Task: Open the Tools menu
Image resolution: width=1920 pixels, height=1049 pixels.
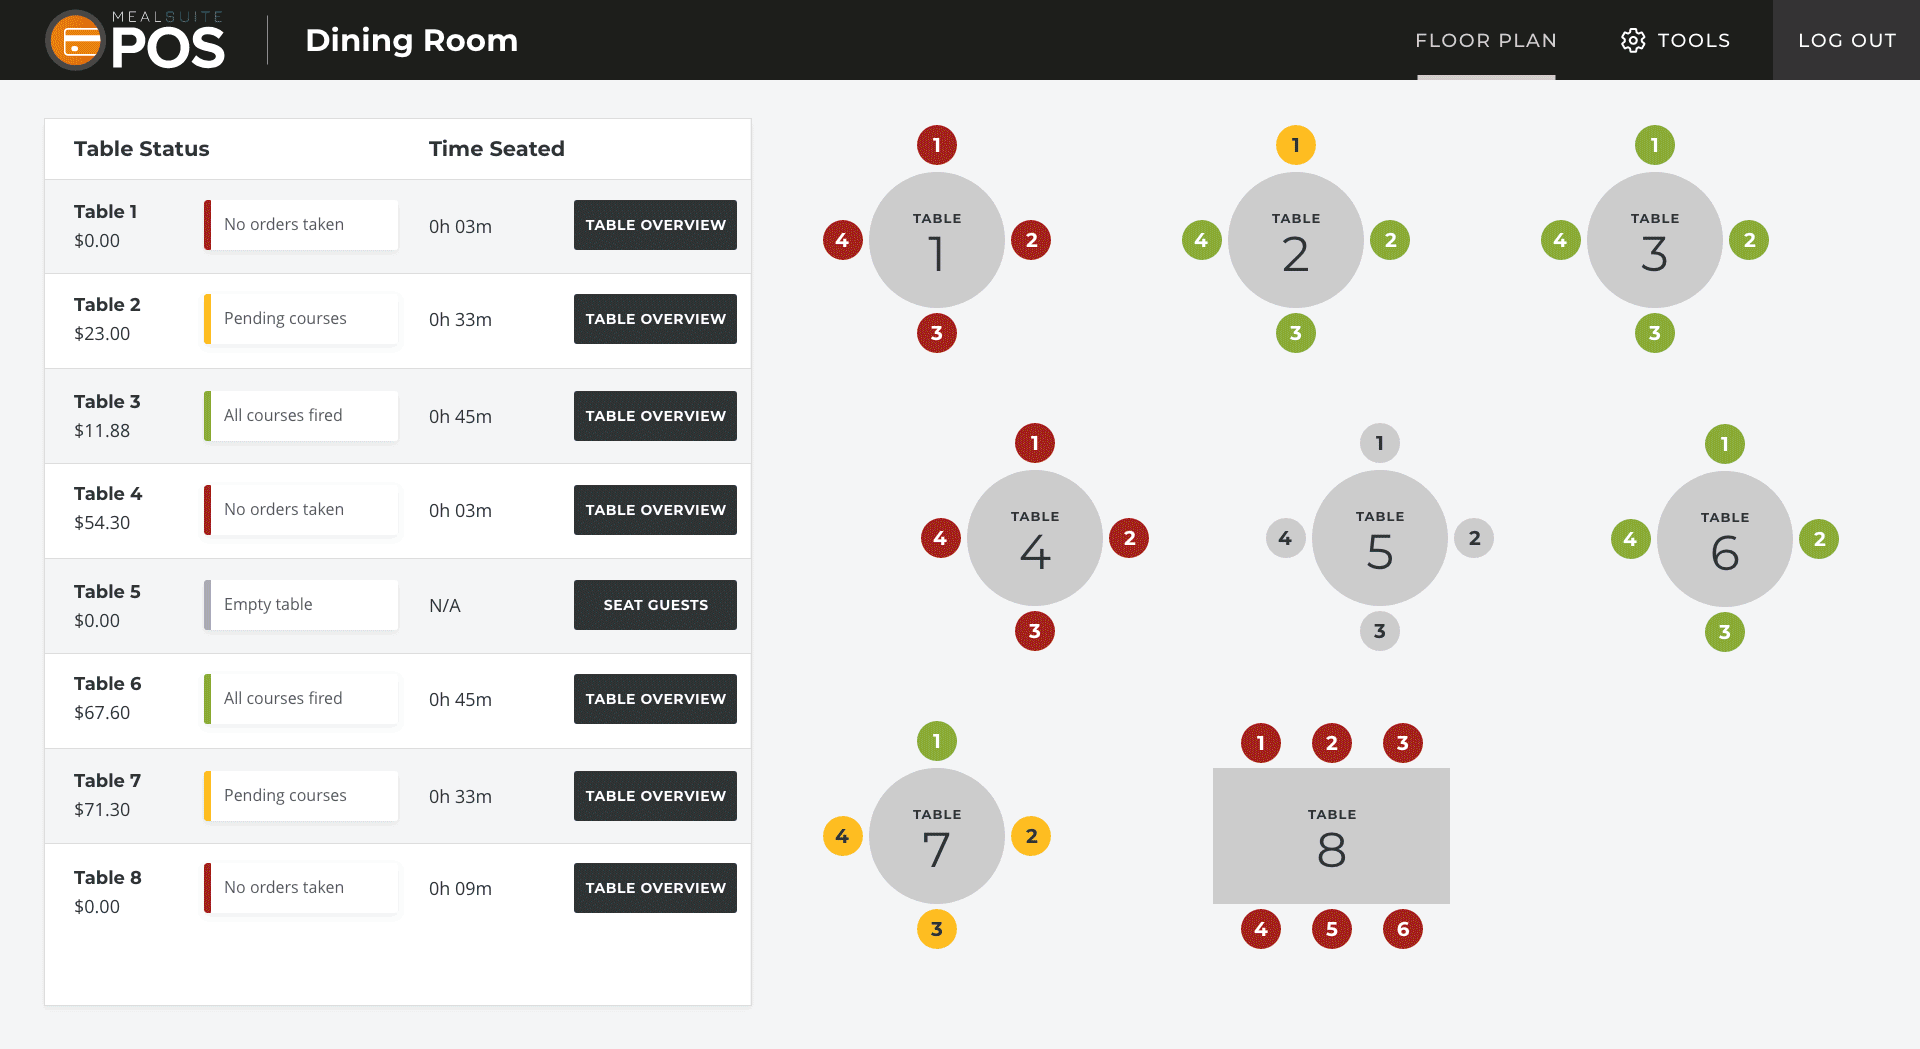Action: pos(1674,40)
